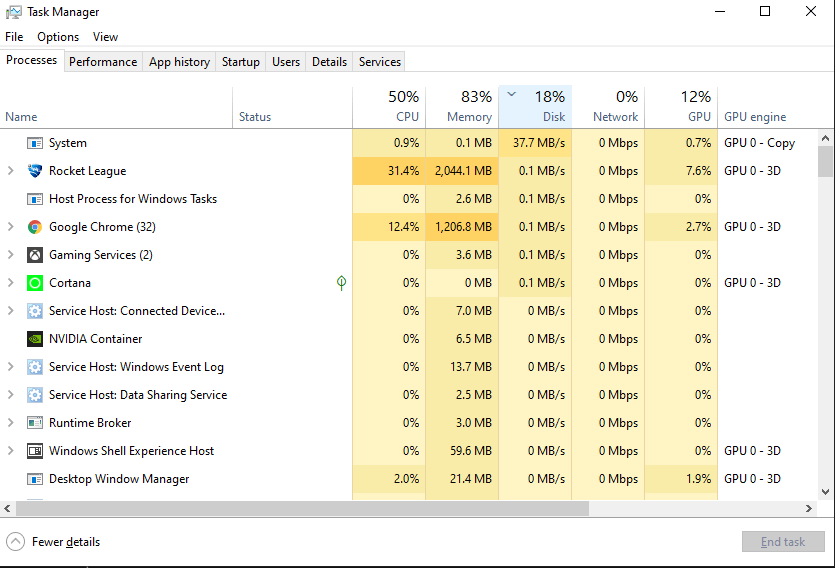
Task: Select the Desktop Window Manager row name
Action: click(x=119, y=479)
